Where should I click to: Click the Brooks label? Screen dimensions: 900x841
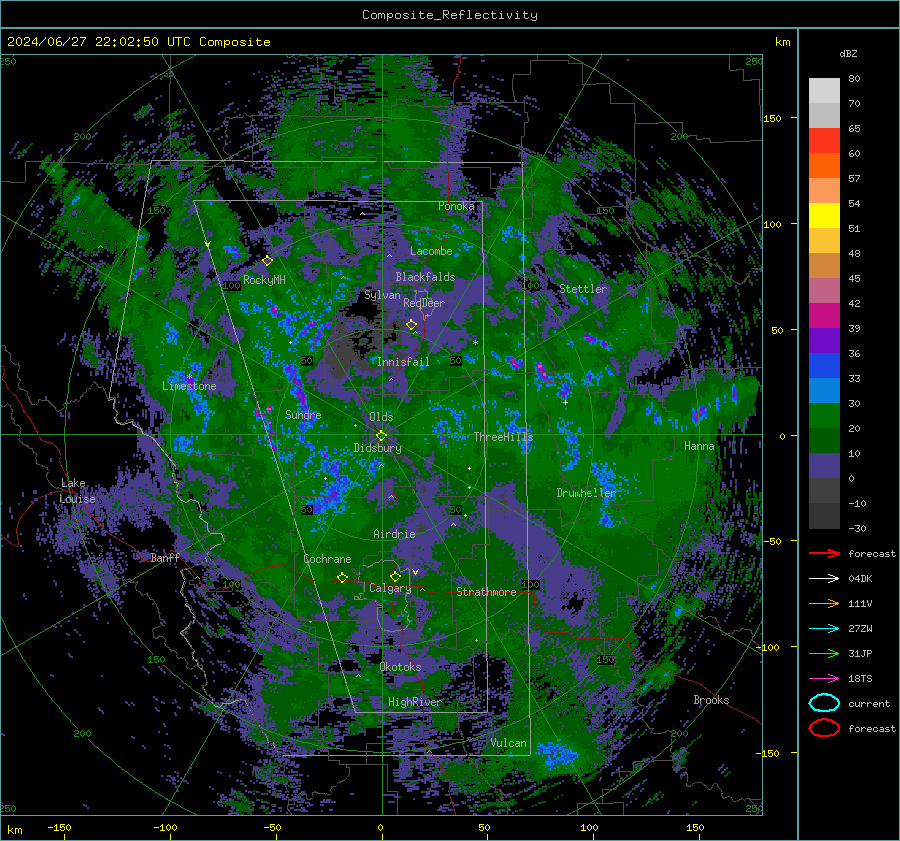(x=711, y=700)
